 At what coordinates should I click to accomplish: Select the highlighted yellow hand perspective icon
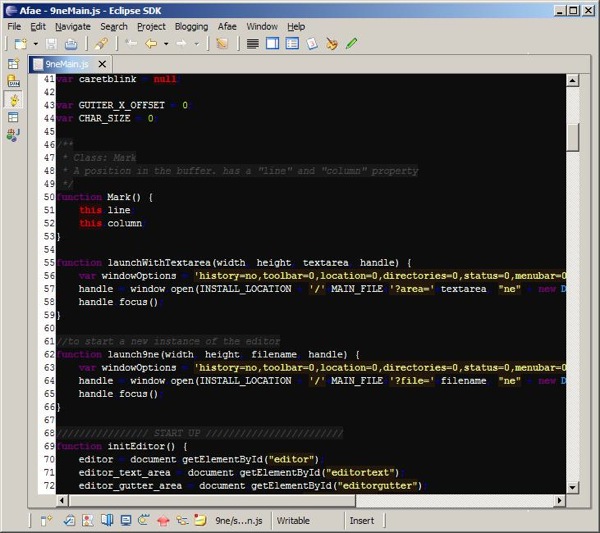tap(14, 100)
